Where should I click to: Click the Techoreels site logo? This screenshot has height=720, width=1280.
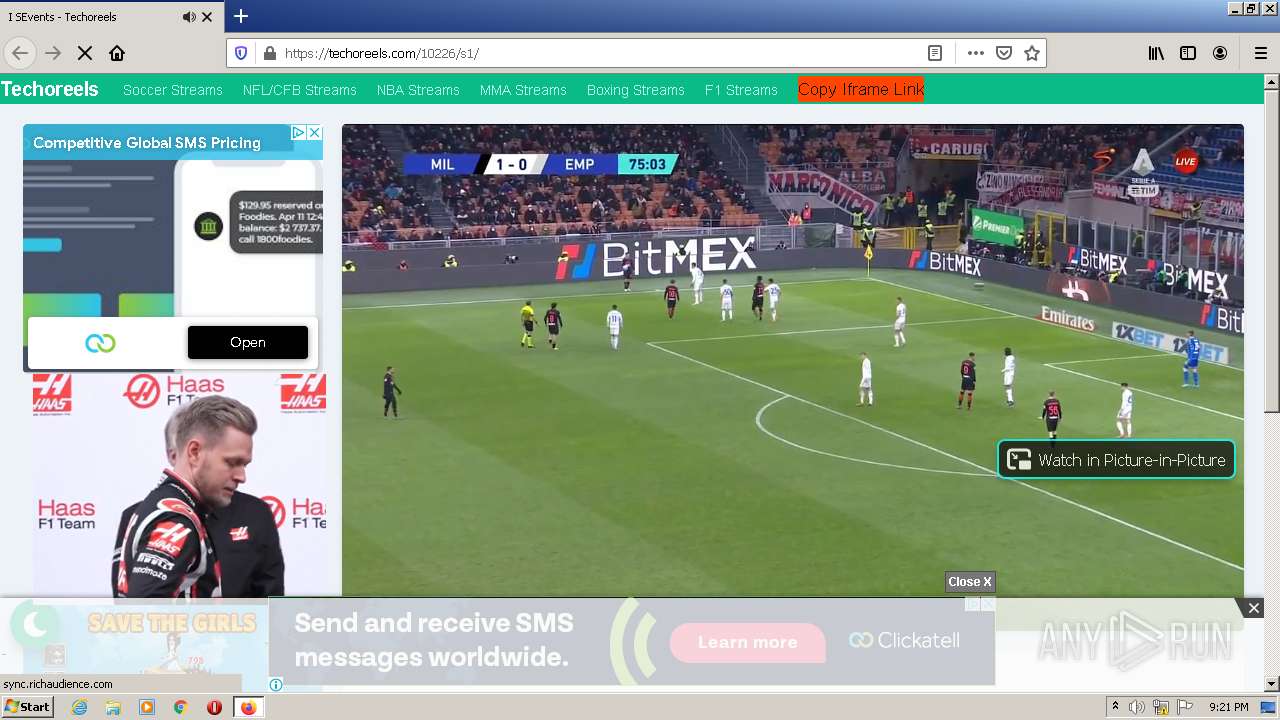(50, 89)
